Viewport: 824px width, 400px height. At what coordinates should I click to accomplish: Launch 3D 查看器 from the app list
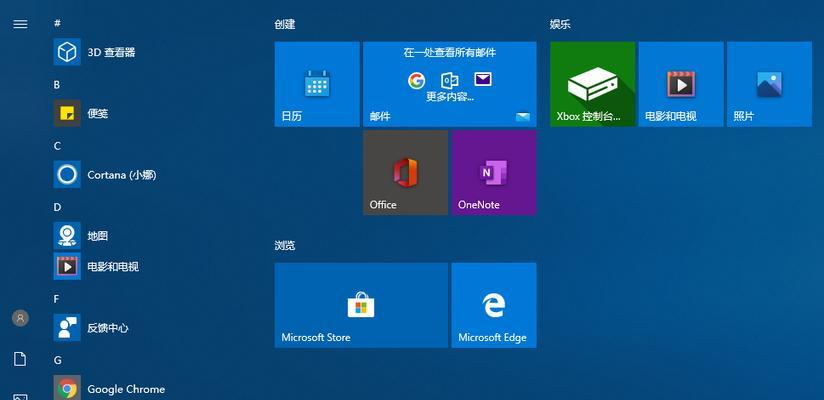click(x=95, y=52)
